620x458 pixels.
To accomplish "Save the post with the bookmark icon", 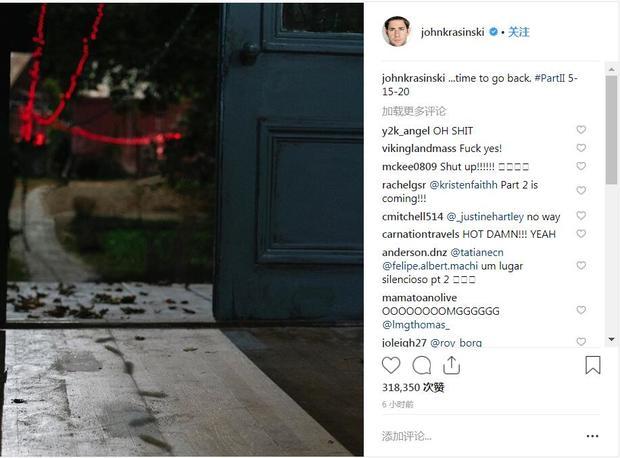I will pos(593,365).
